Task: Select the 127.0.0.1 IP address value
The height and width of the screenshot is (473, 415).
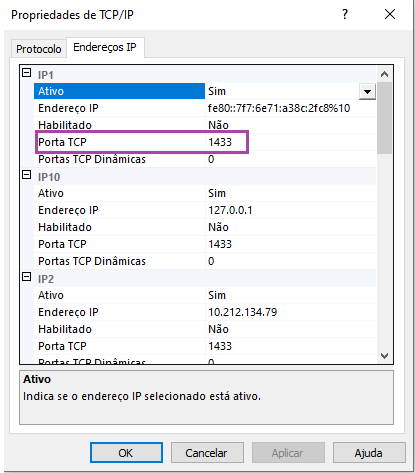Action: pyautogui.click(x=290, y=210)
